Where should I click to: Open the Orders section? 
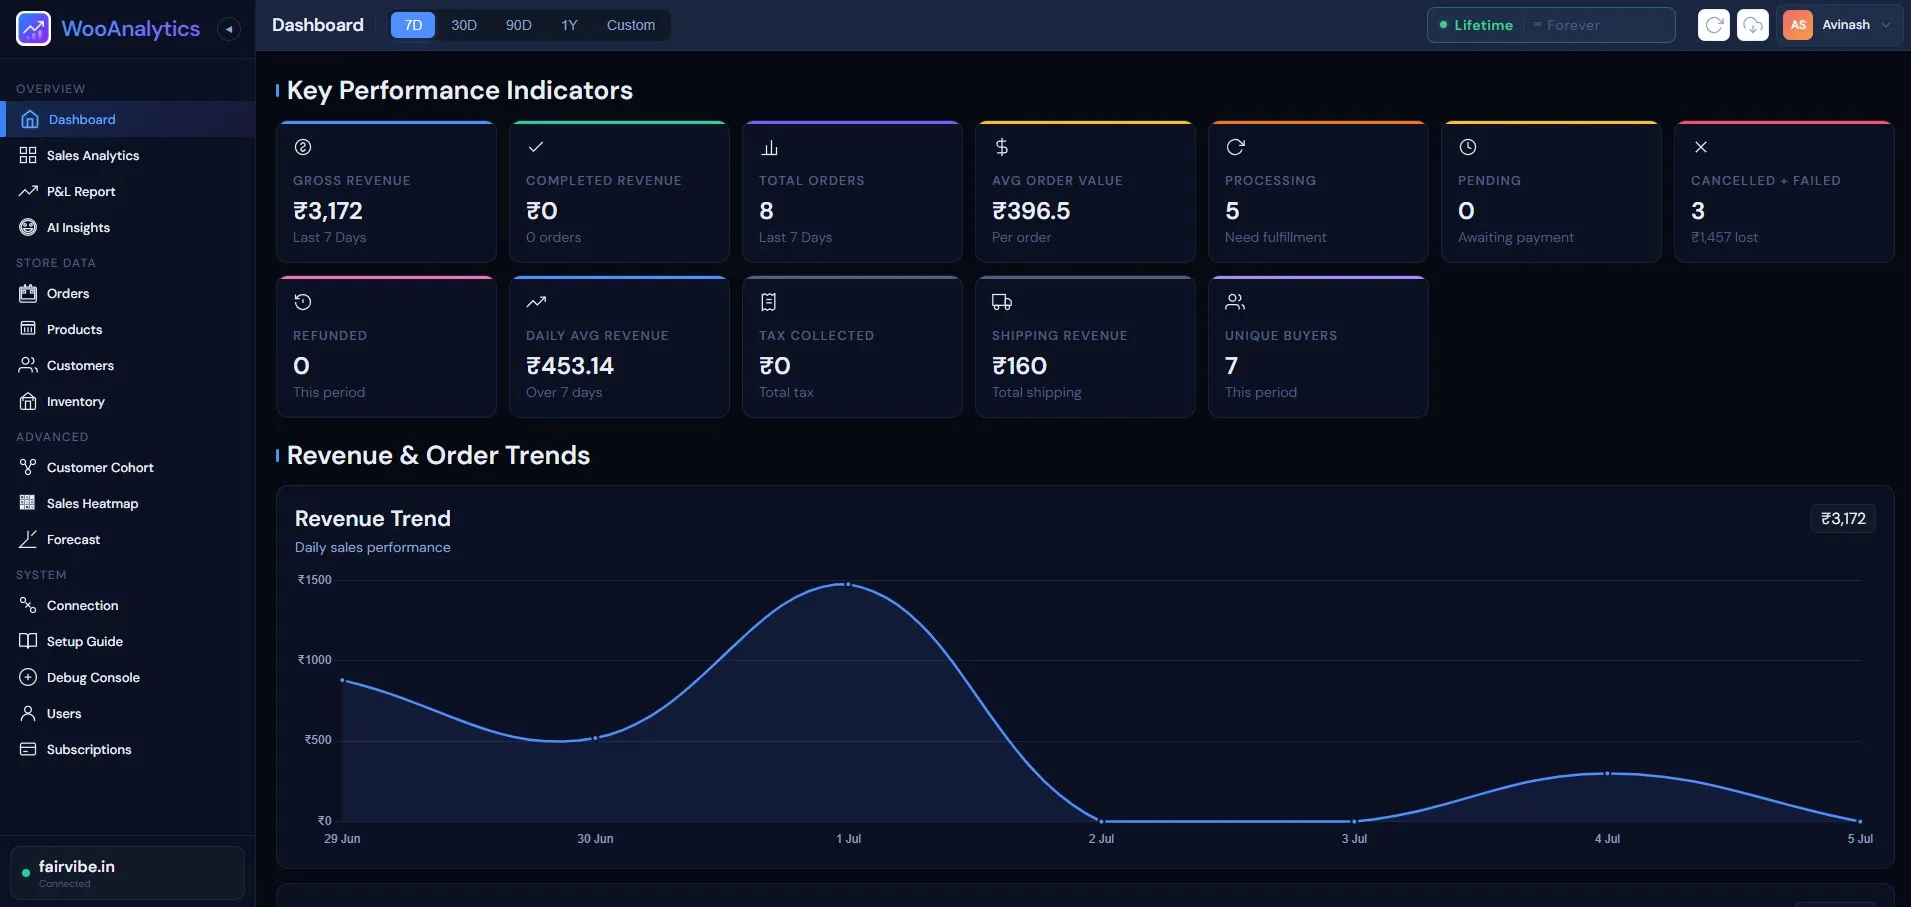(127, 293)
